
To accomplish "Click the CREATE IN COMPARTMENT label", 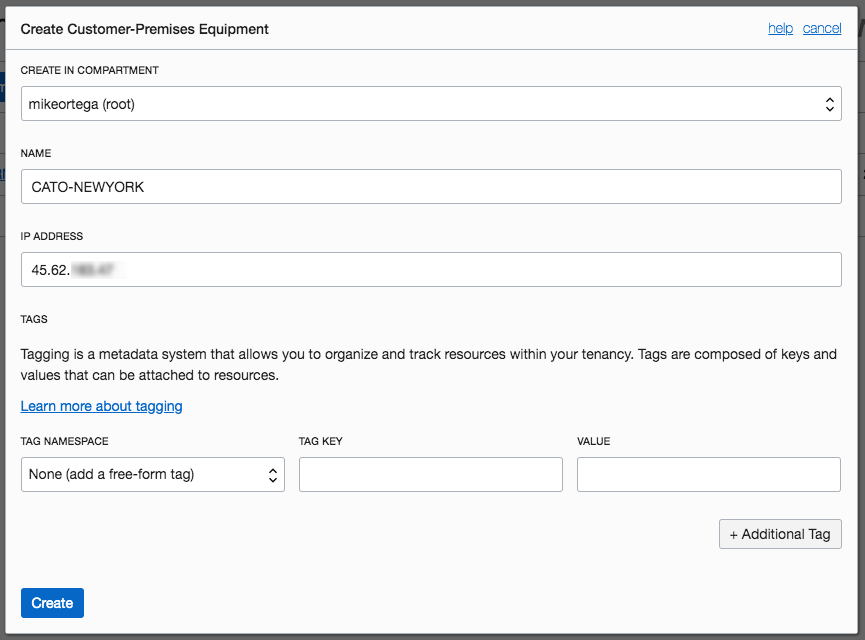I will click(90, 71).
